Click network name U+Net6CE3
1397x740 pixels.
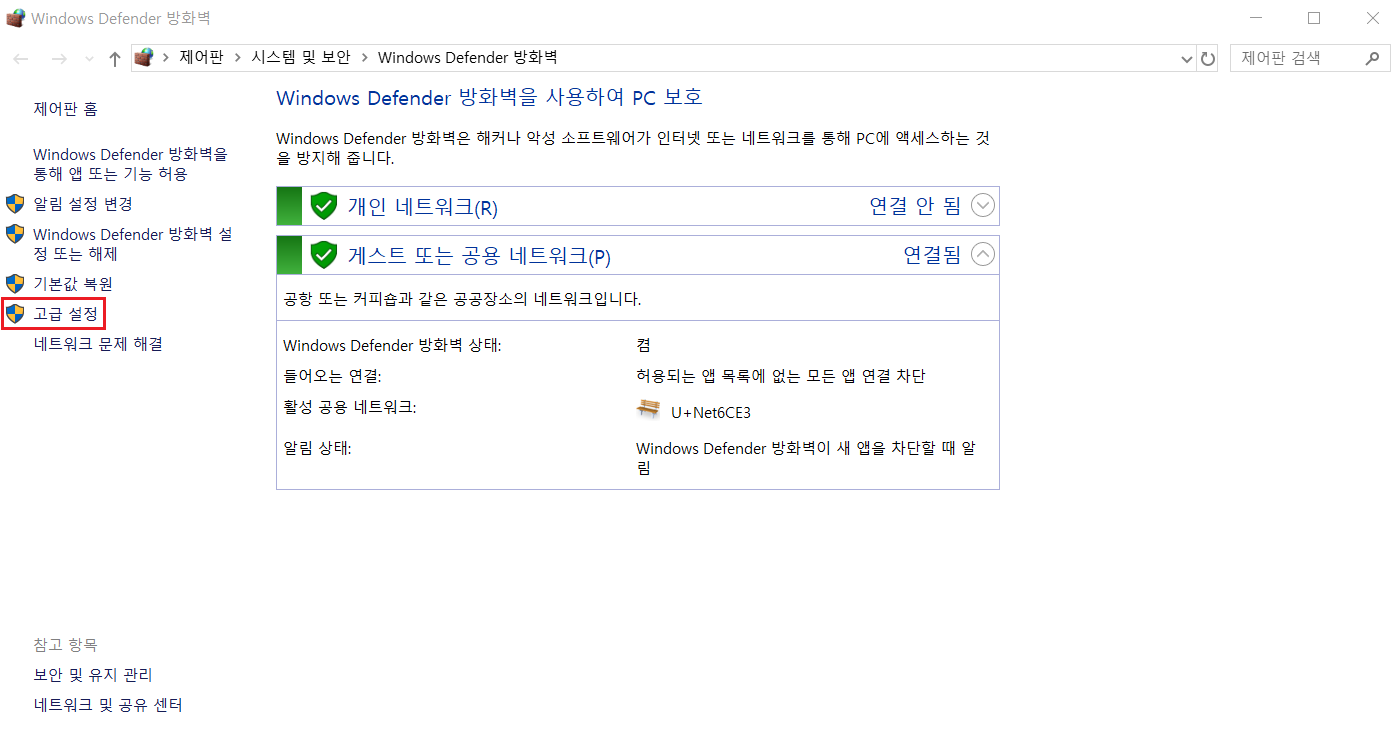click(x=711, y=412)
